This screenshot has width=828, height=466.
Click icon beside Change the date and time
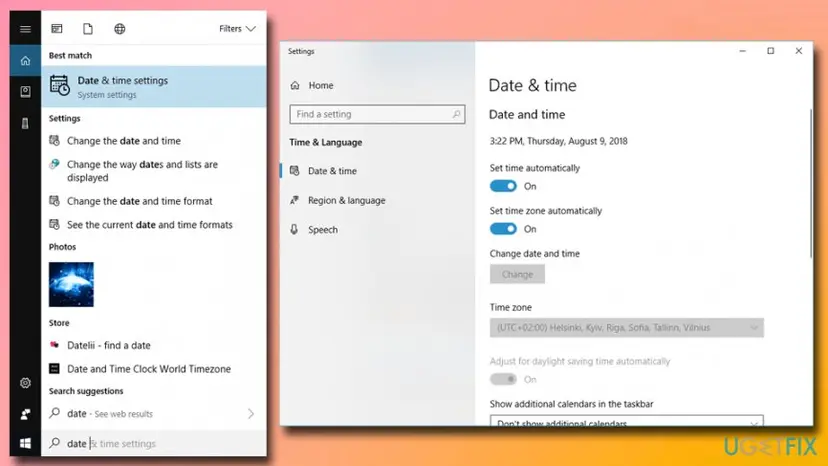click(54, 141)
